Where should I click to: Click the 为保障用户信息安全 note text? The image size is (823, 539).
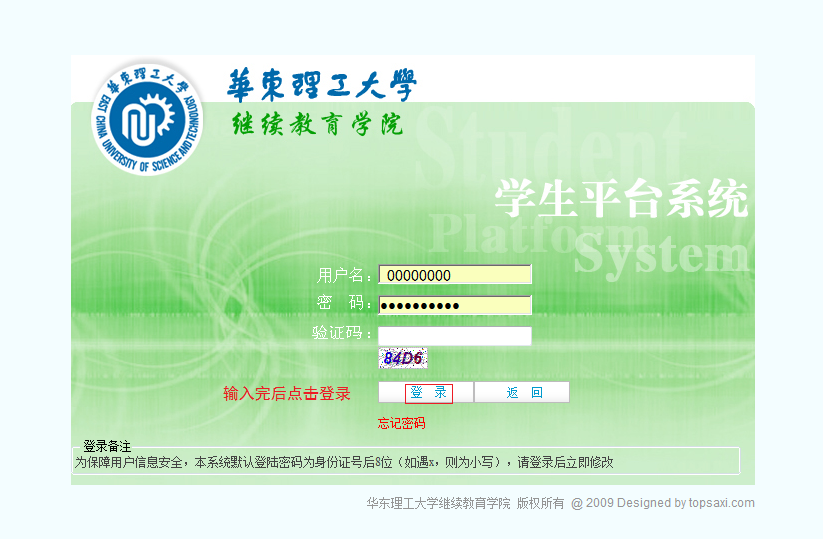[x=344, y=462]
